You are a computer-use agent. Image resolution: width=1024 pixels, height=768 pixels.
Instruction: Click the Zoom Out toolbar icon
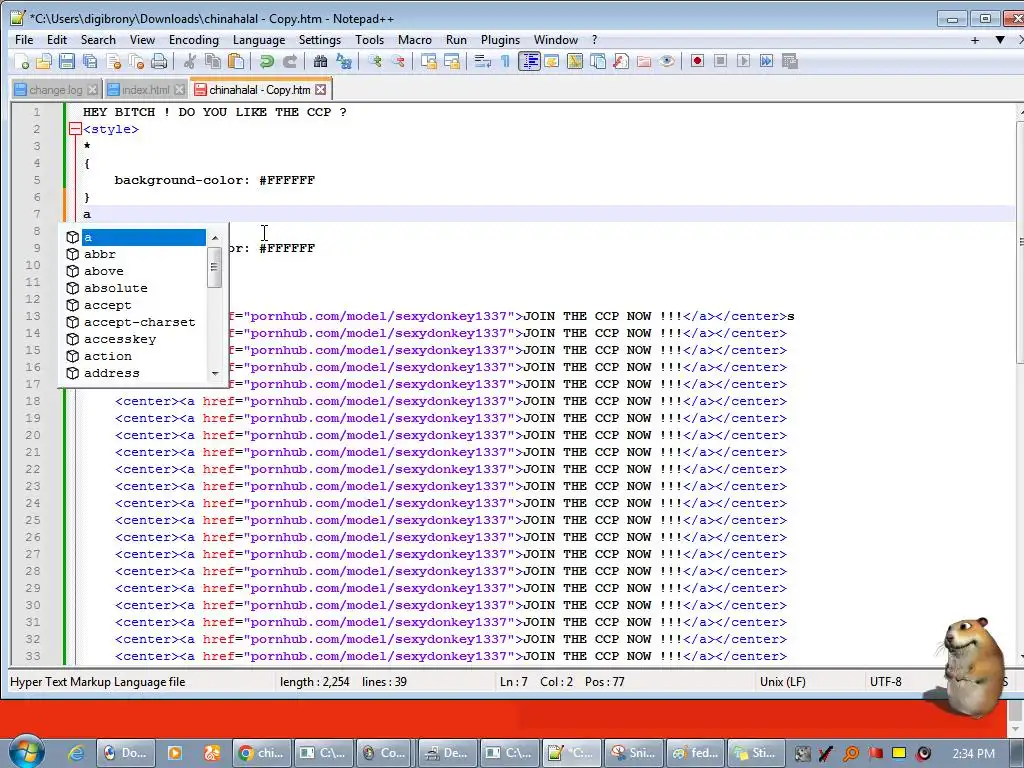tap(398, 61)
